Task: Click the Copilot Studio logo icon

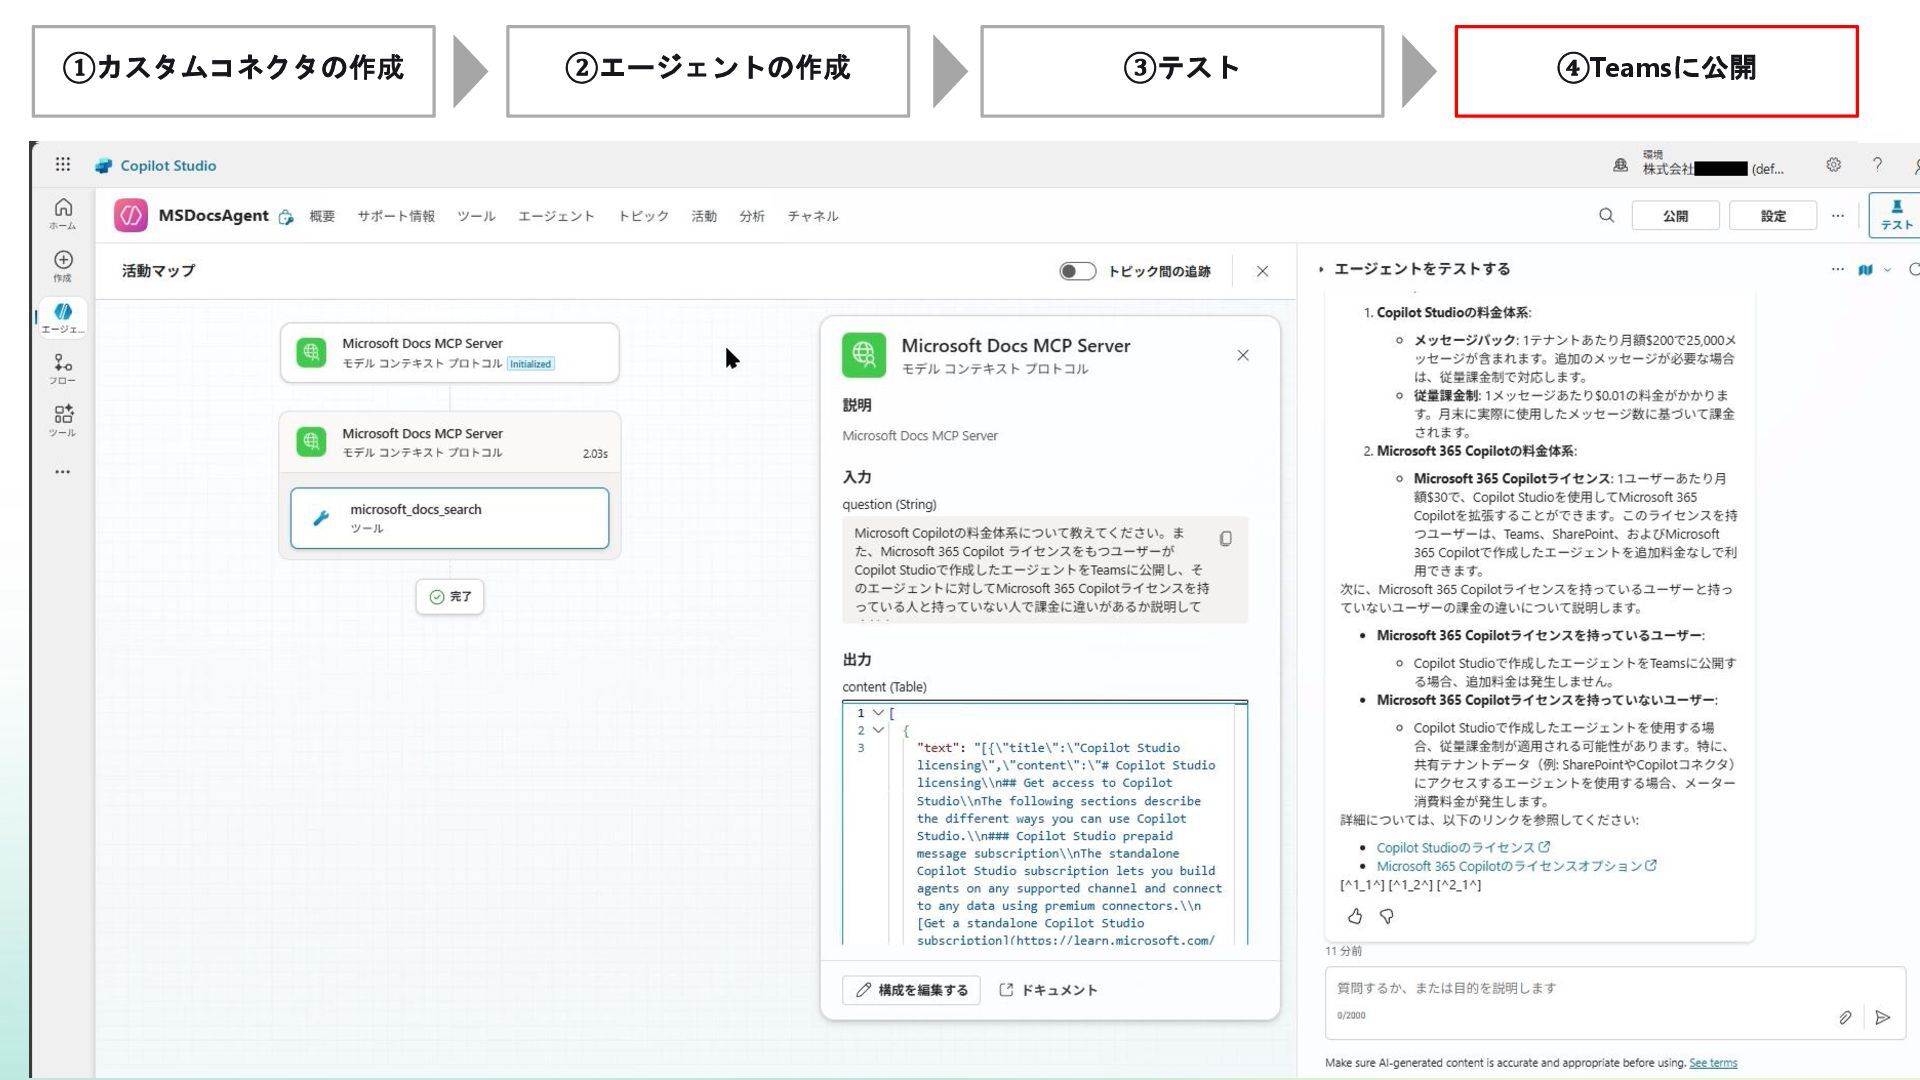Action: pyautogui.click(x=103, y=166)
